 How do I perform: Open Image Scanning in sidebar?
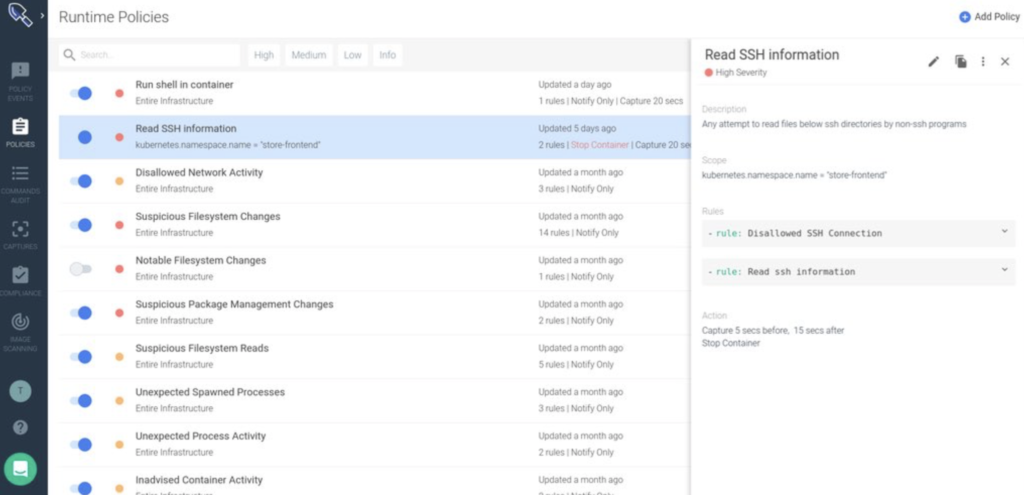click(x=20, y=328)
